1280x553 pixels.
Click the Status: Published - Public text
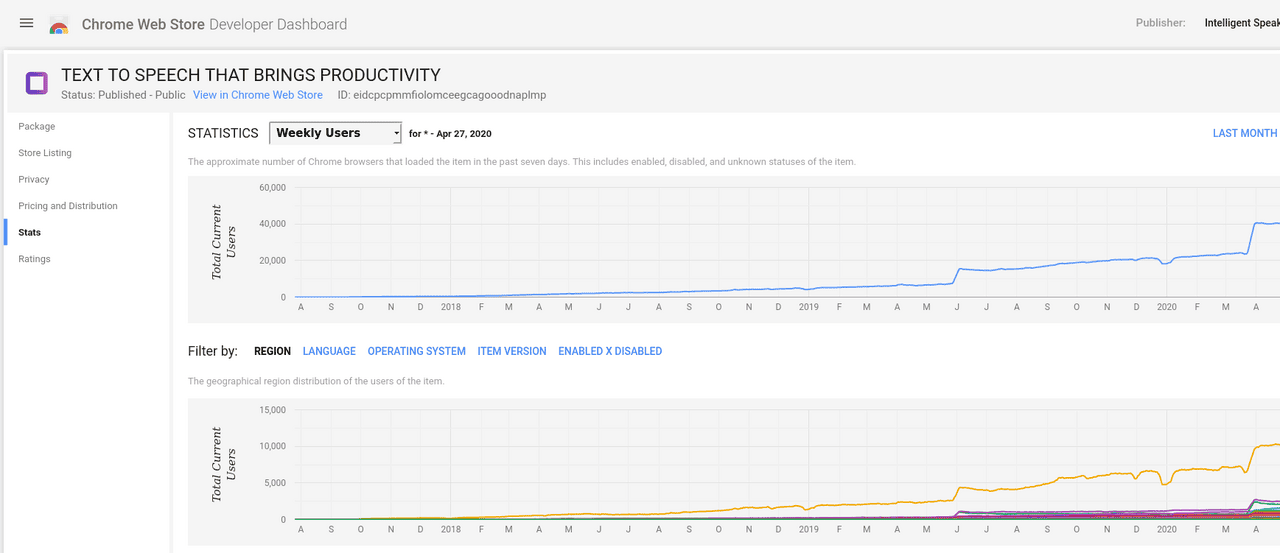(123, 95)
